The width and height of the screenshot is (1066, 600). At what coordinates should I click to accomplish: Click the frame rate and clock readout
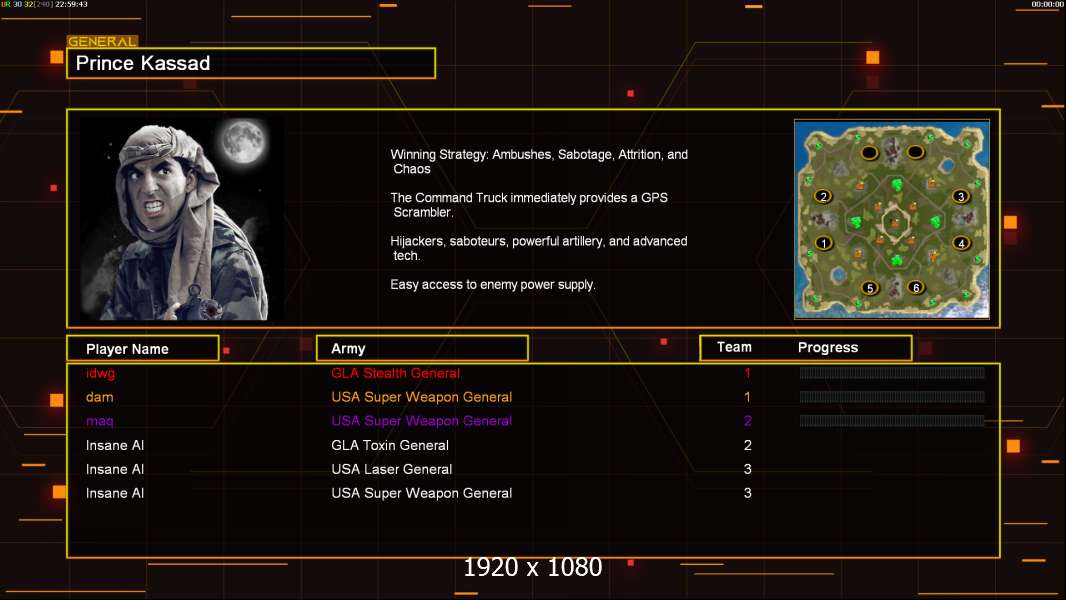point(44,4)
